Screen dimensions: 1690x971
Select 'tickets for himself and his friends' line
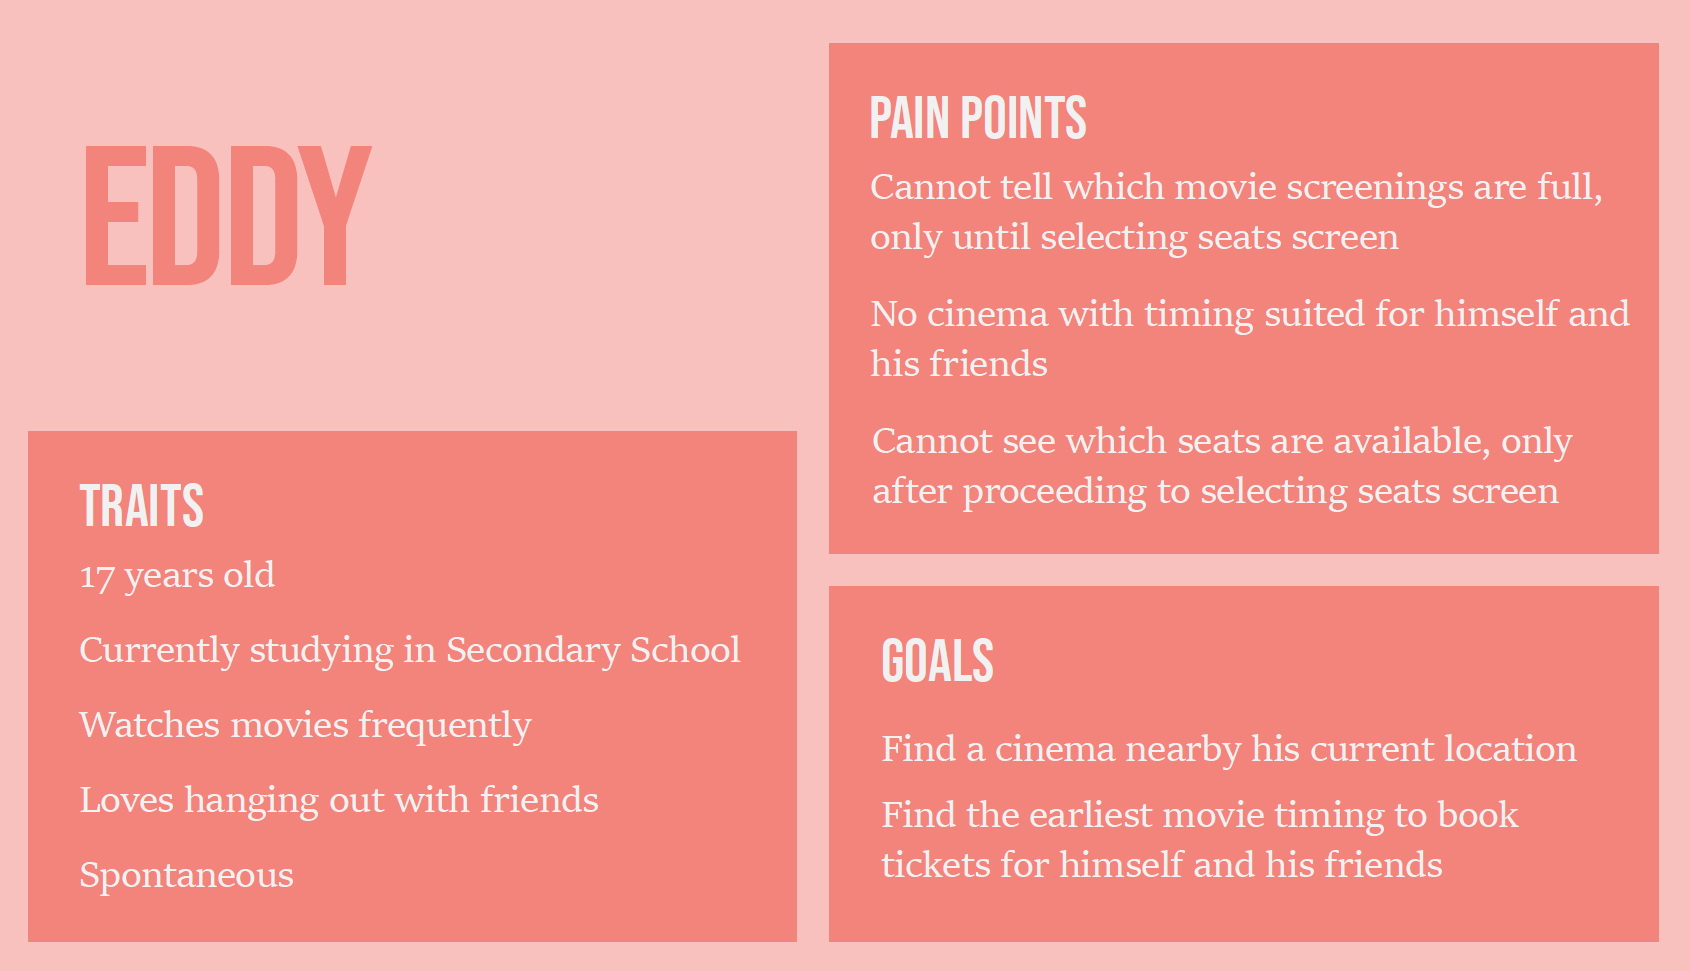pos(1162,865)
